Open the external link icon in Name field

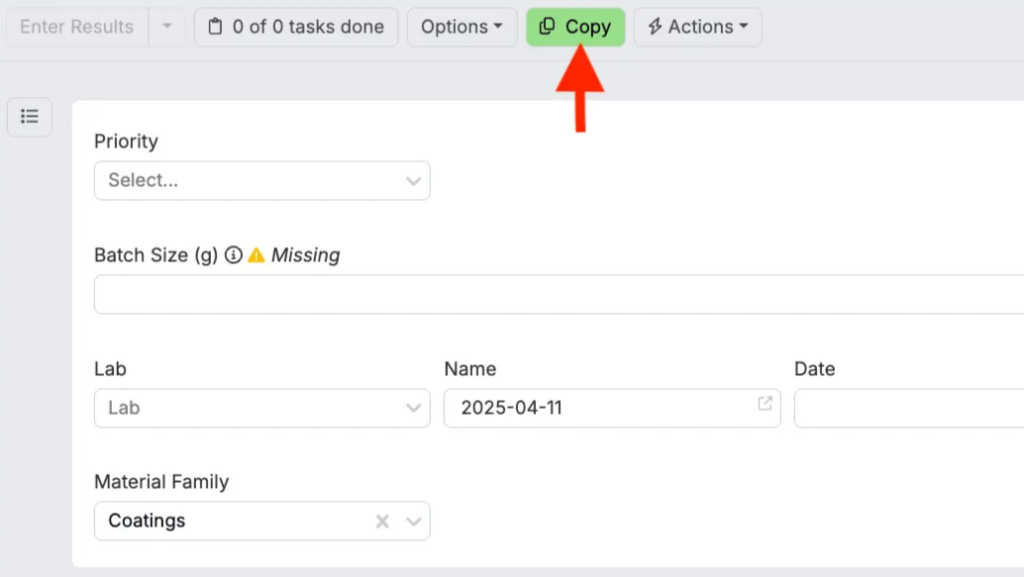765,404
